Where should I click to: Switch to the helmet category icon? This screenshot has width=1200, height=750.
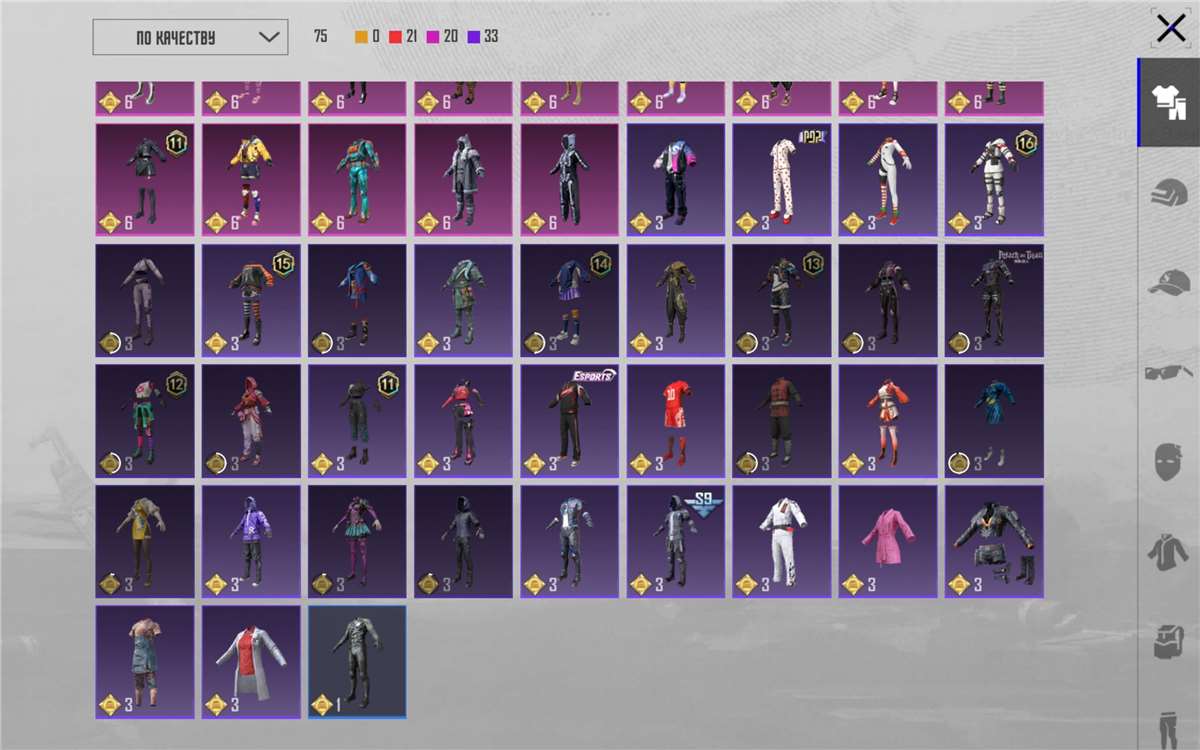coord(1168,193)
